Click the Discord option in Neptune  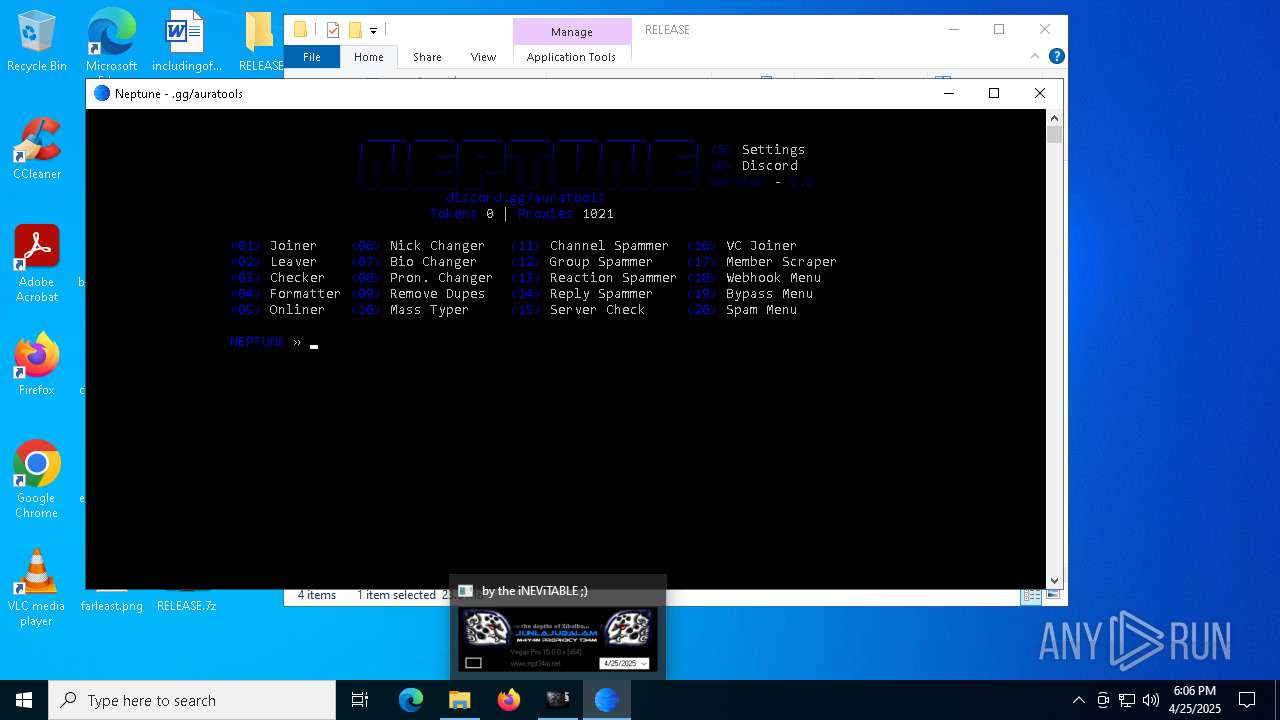coord(769,165)
